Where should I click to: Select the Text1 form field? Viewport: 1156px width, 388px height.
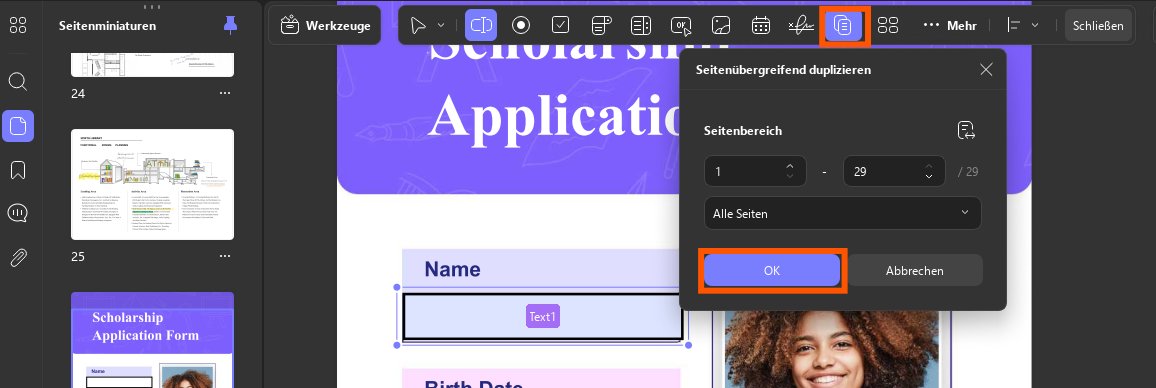pos(542,317)
